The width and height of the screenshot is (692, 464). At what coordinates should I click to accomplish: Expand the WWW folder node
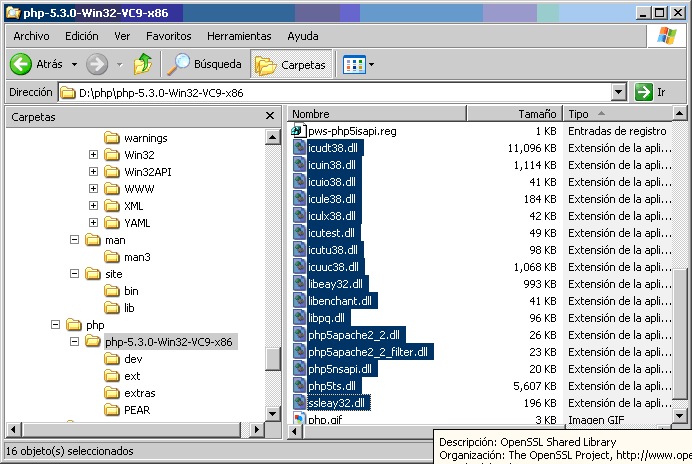pos(93,189)
